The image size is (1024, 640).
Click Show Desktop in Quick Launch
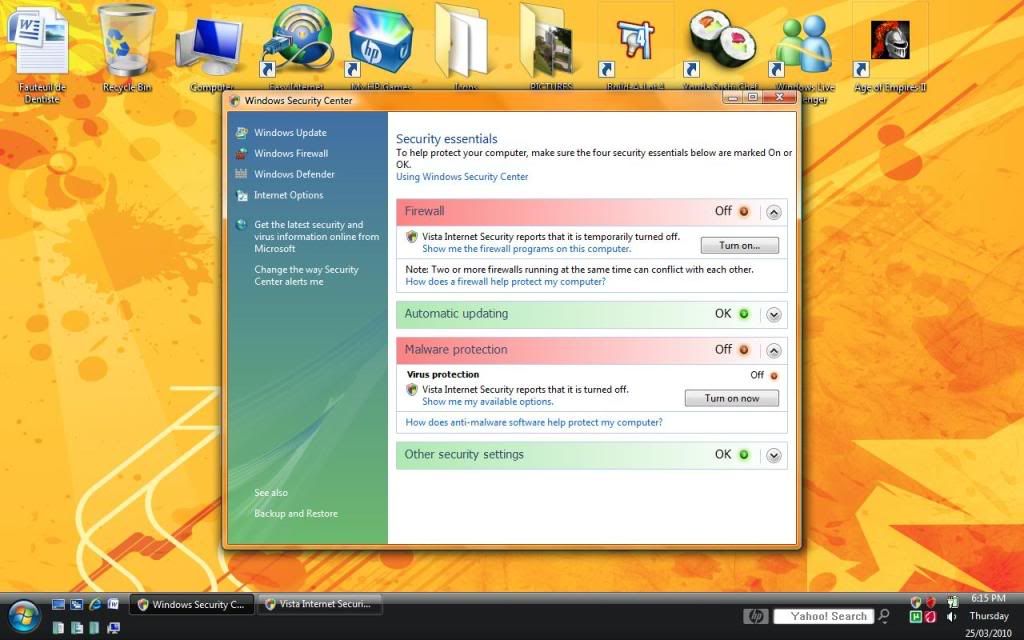click(x=58, y=605)
